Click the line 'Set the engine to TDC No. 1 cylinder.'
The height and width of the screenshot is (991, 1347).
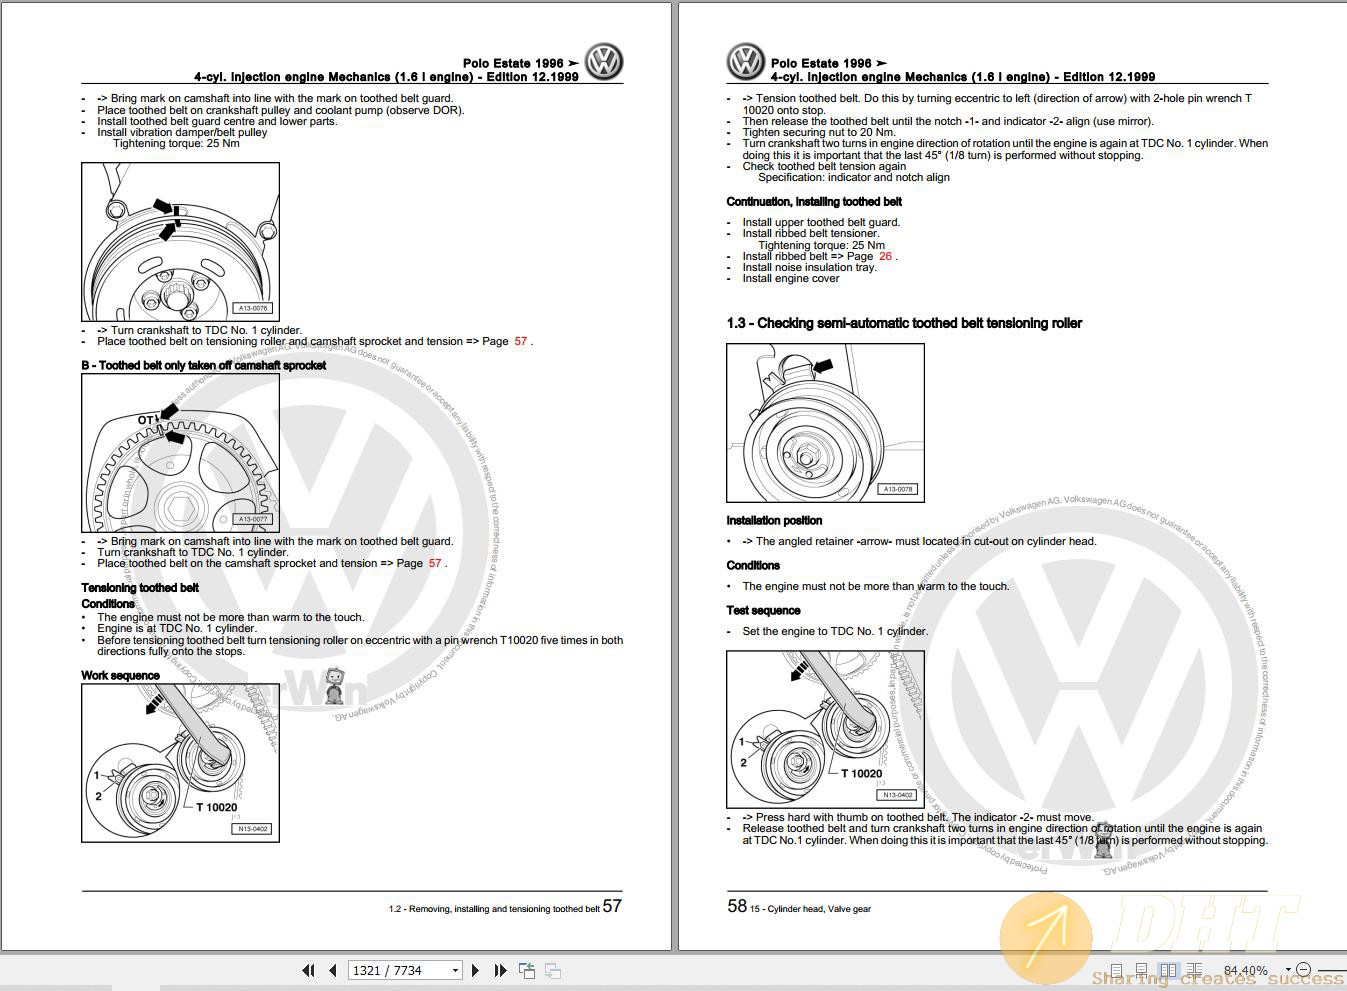pyautogui.click(x=835, y=631)
